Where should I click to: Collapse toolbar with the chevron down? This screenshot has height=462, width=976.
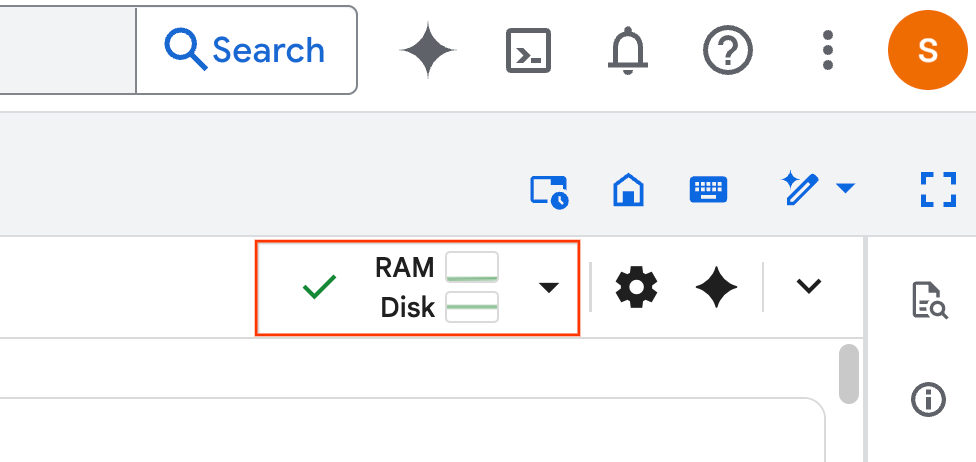coord(808,287)
